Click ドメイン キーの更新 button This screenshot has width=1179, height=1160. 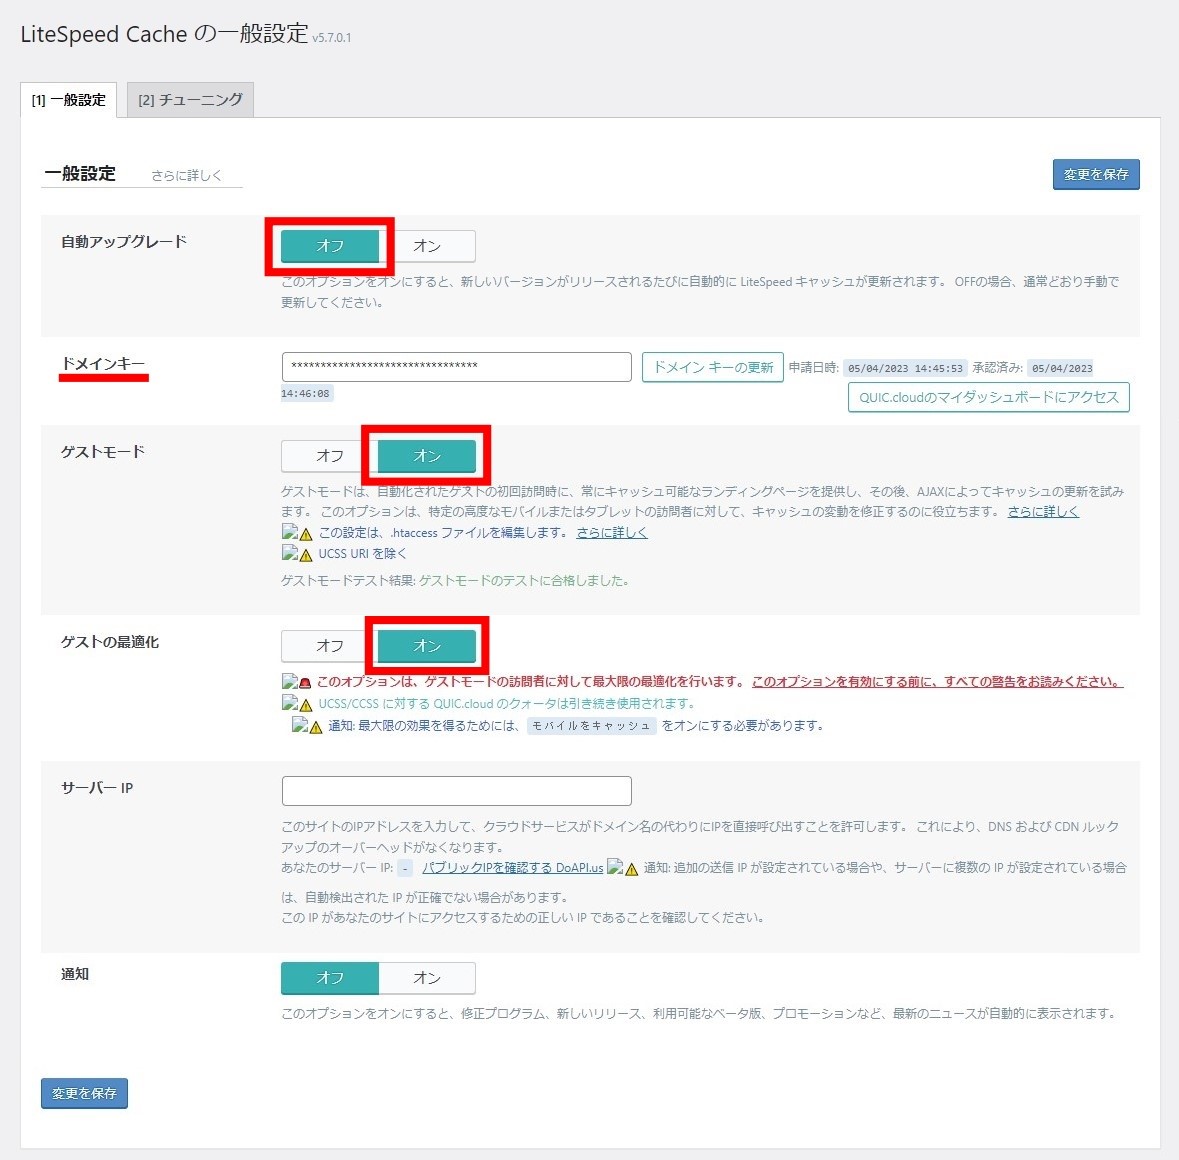[x=713, y=367]
